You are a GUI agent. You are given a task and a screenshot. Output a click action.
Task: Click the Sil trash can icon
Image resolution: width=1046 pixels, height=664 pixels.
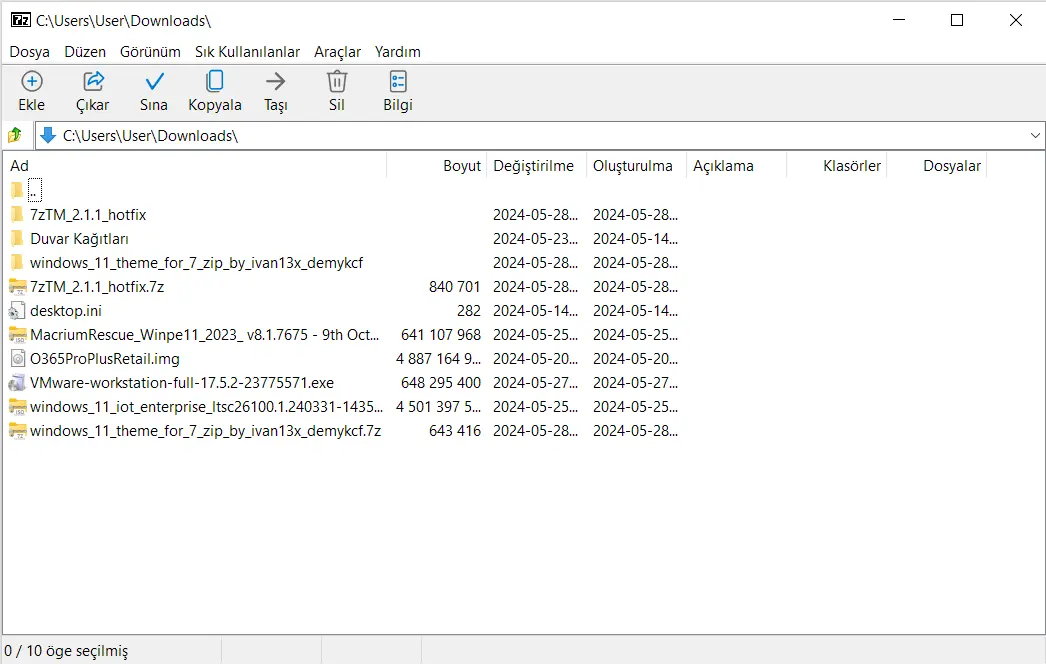click(337, 81)
